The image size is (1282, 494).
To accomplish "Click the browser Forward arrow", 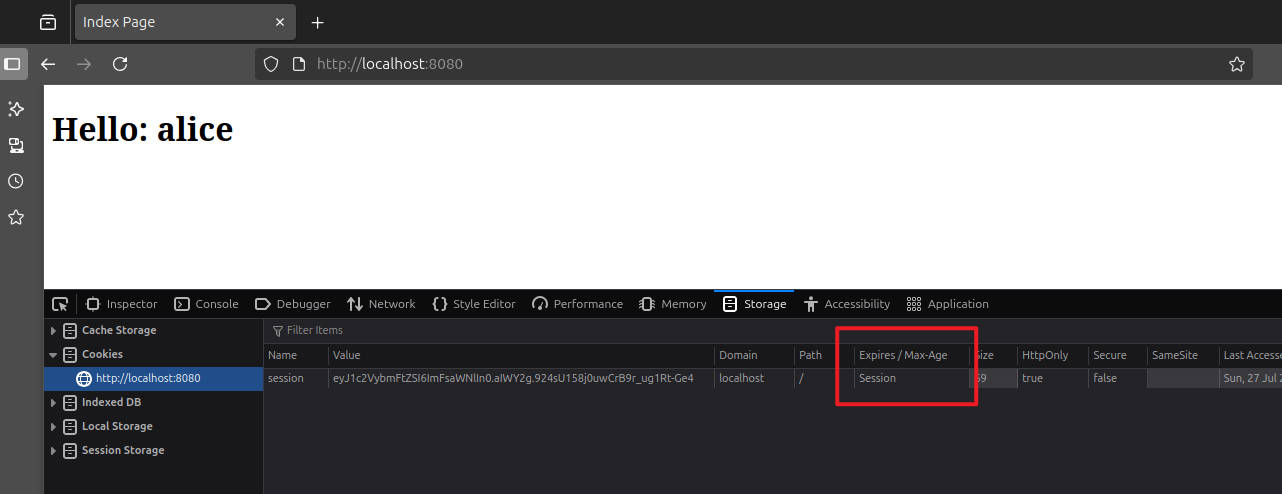I will click(x=84, y=64).
